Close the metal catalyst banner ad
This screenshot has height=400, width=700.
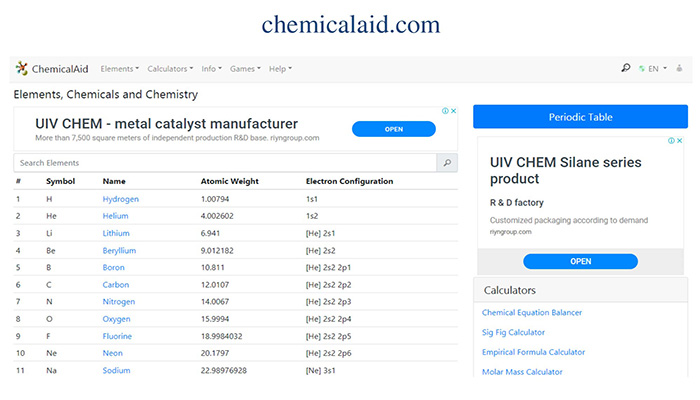453,111
